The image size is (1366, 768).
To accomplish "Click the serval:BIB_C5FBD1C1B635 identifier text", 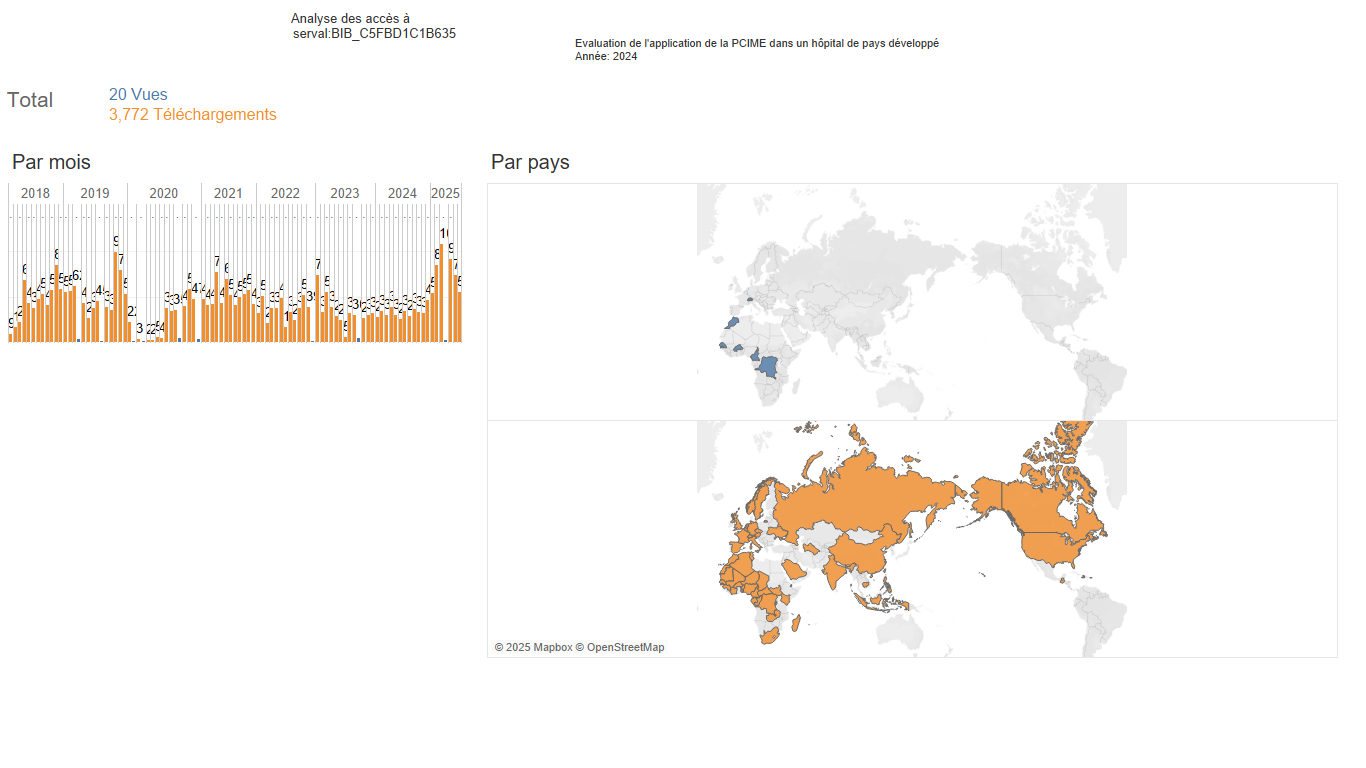I will point(375,33).
